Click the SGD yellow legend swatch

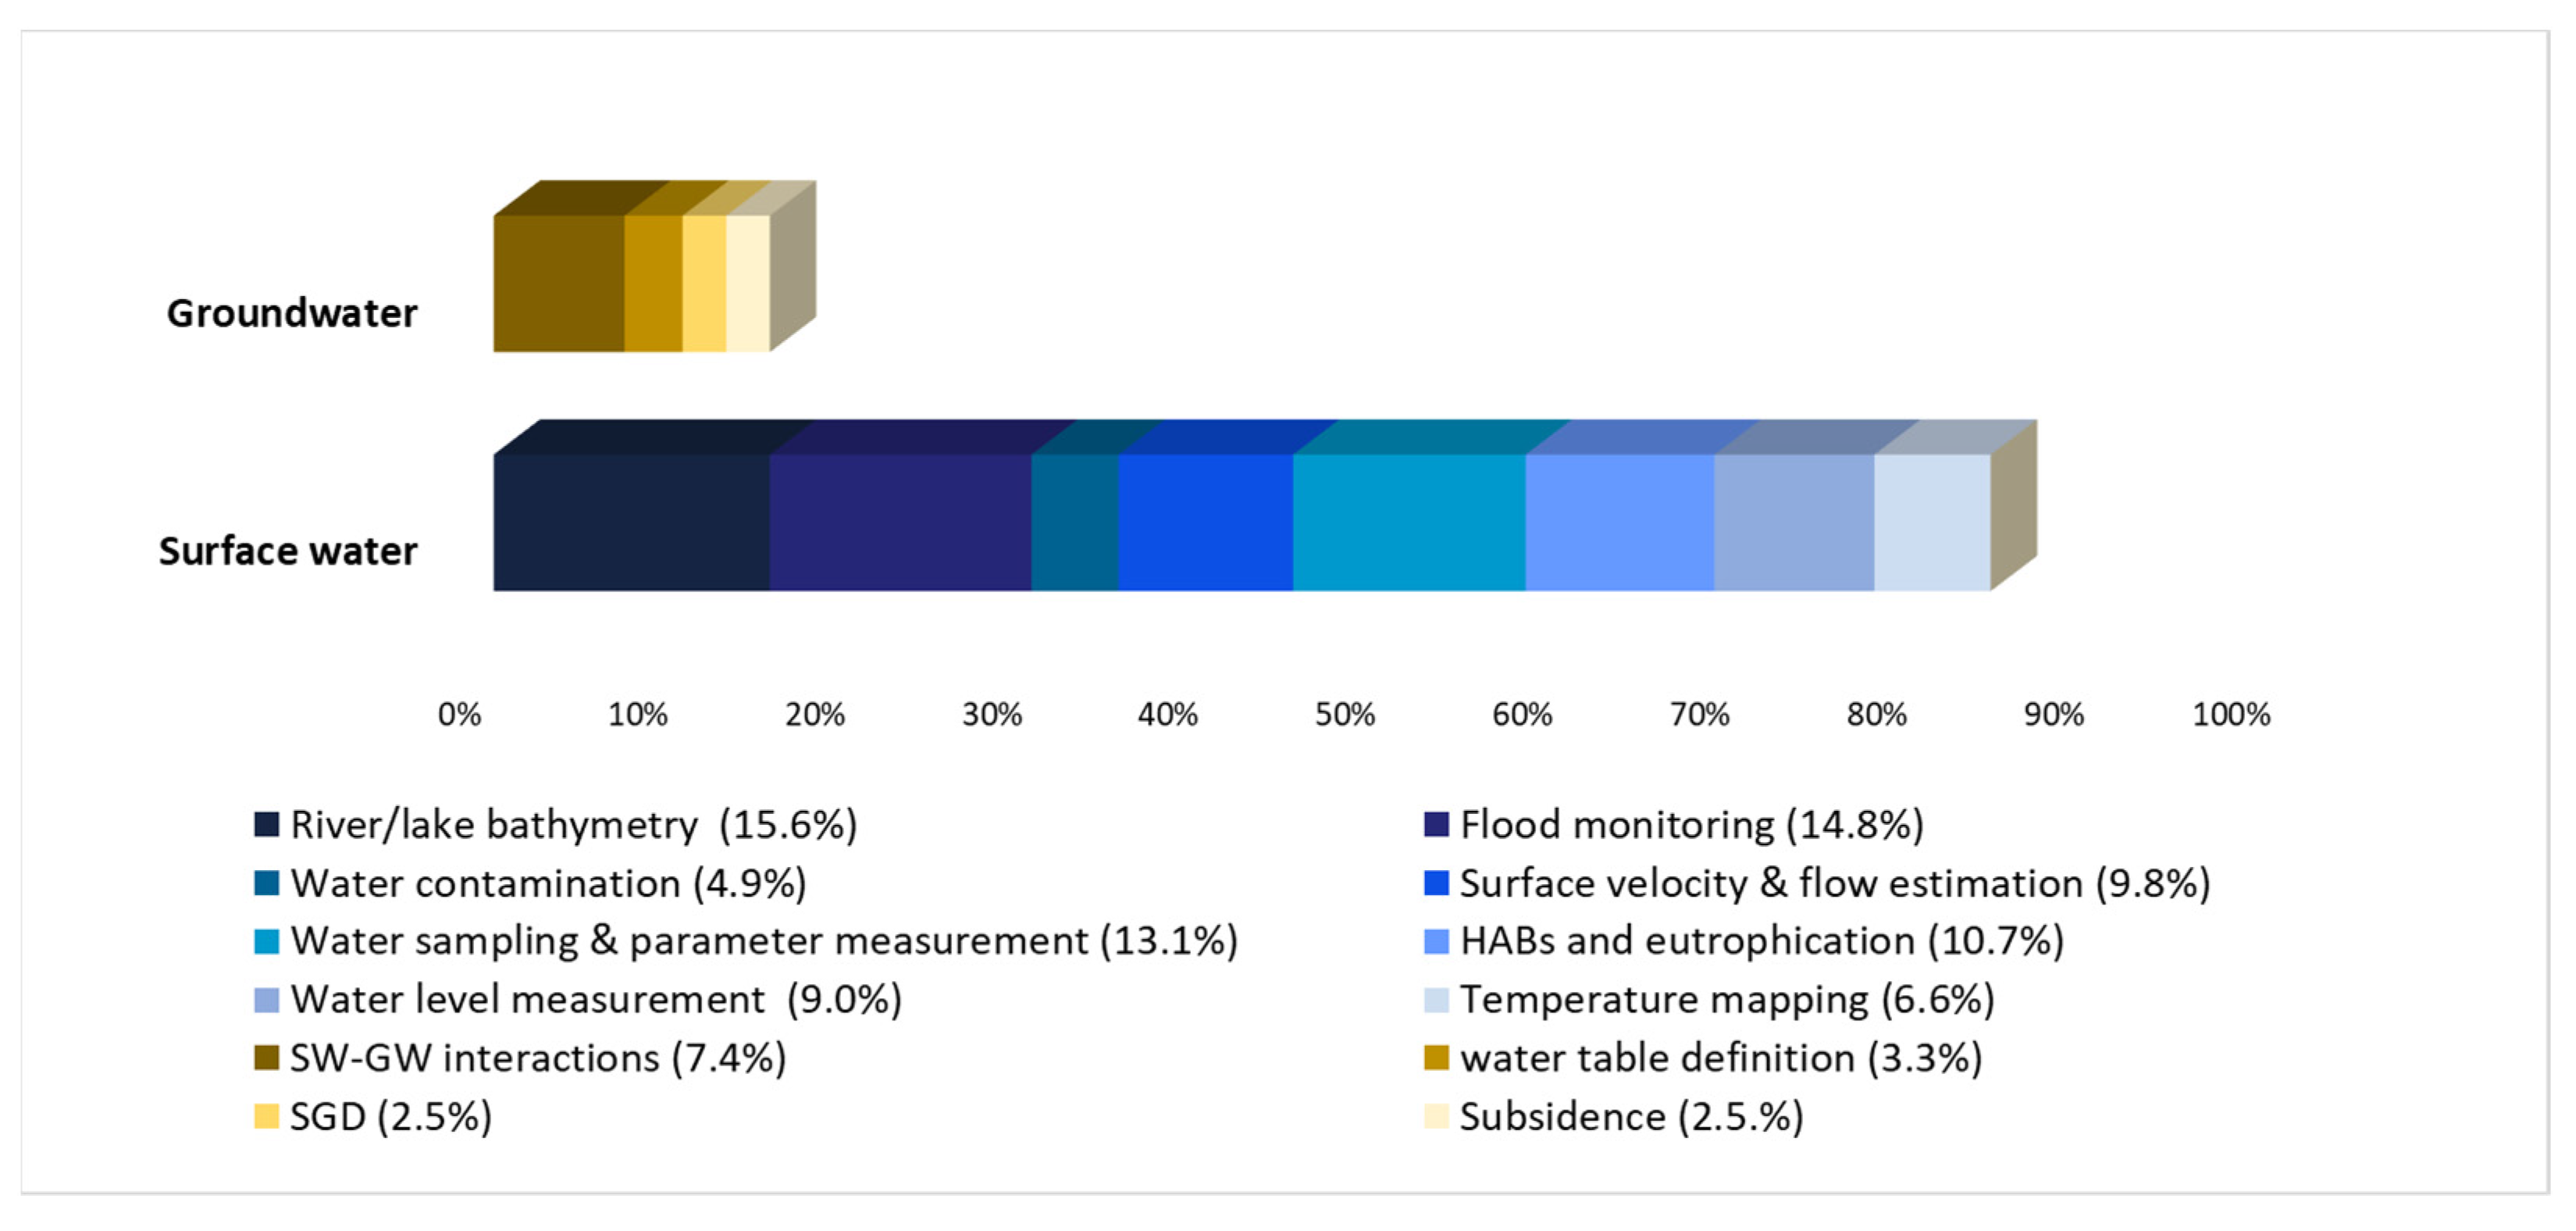pyautogui.click(x=266, y=1117)
